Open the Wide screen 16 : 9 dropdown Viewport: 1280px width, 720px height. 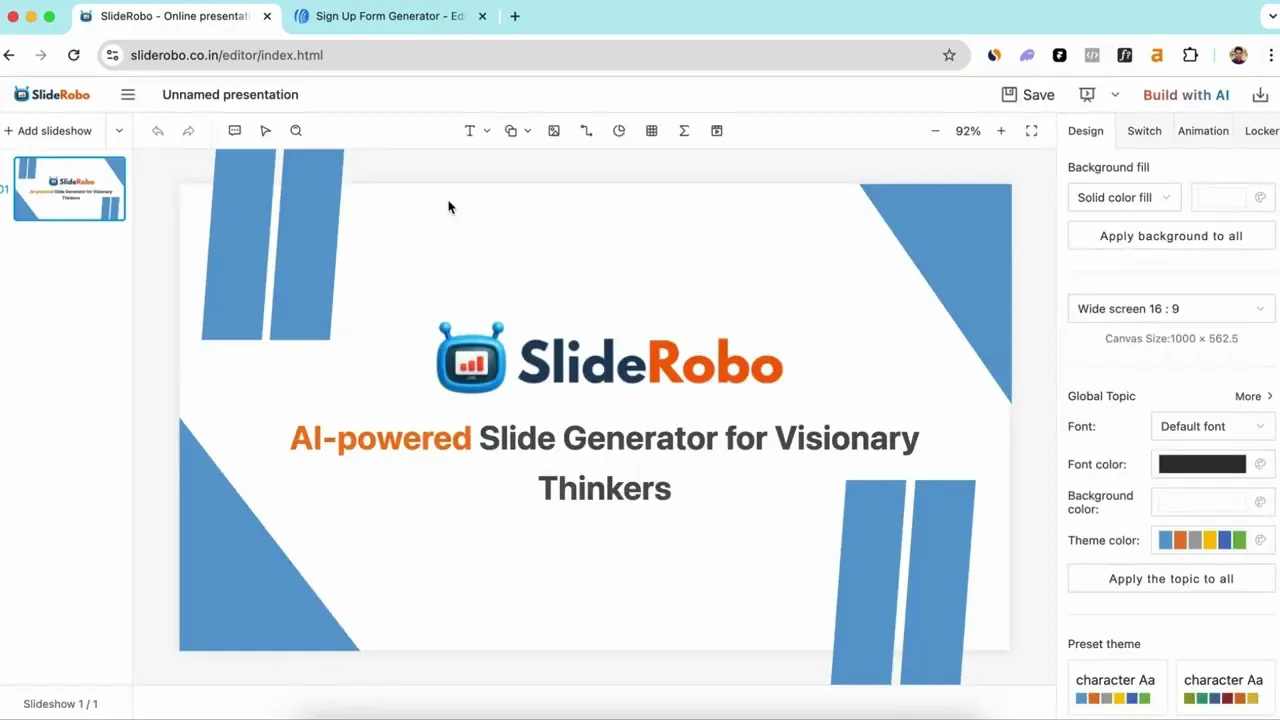1171,309
